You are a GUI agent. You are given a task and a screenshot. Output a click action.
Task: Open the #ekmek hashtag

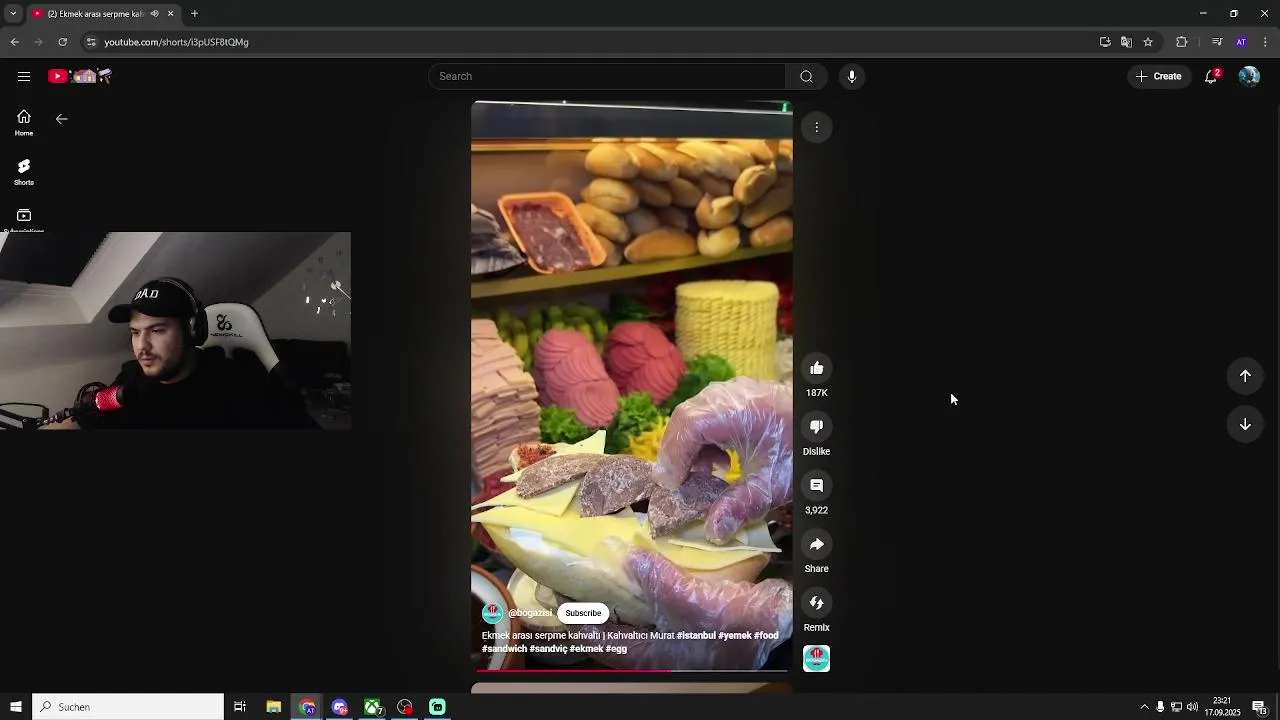(586, 649)
